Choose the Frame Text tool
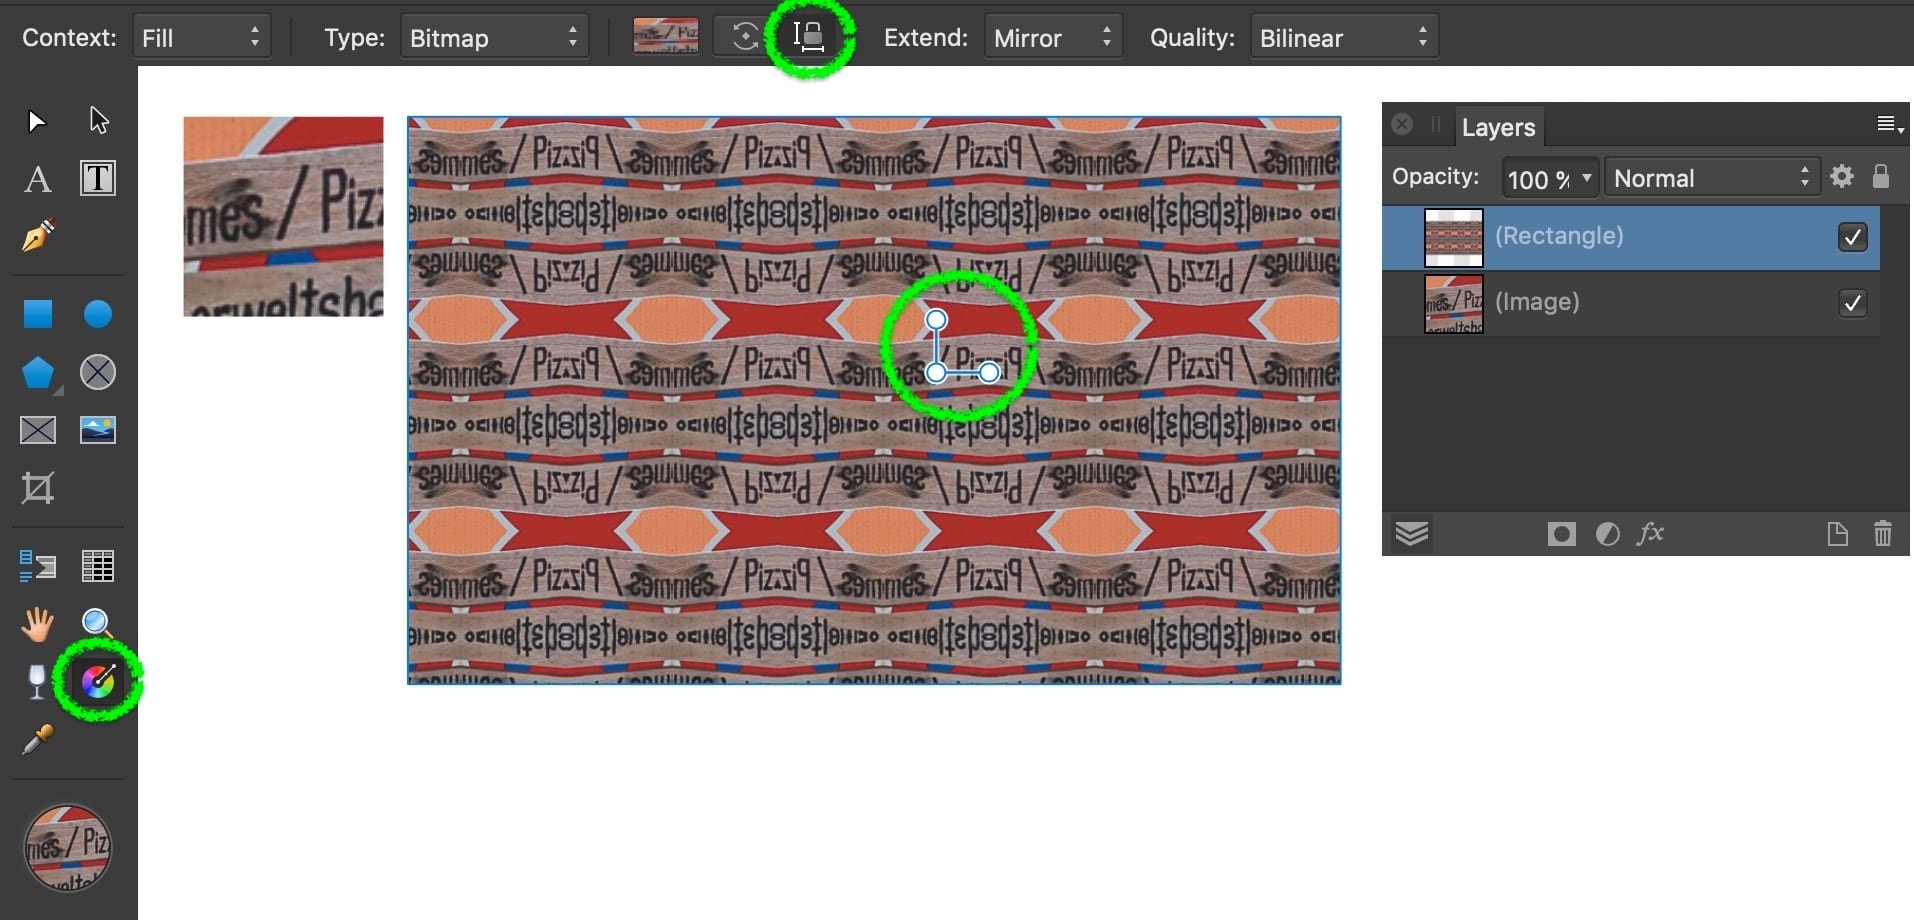1914x920 pixels. click(98, 178)
